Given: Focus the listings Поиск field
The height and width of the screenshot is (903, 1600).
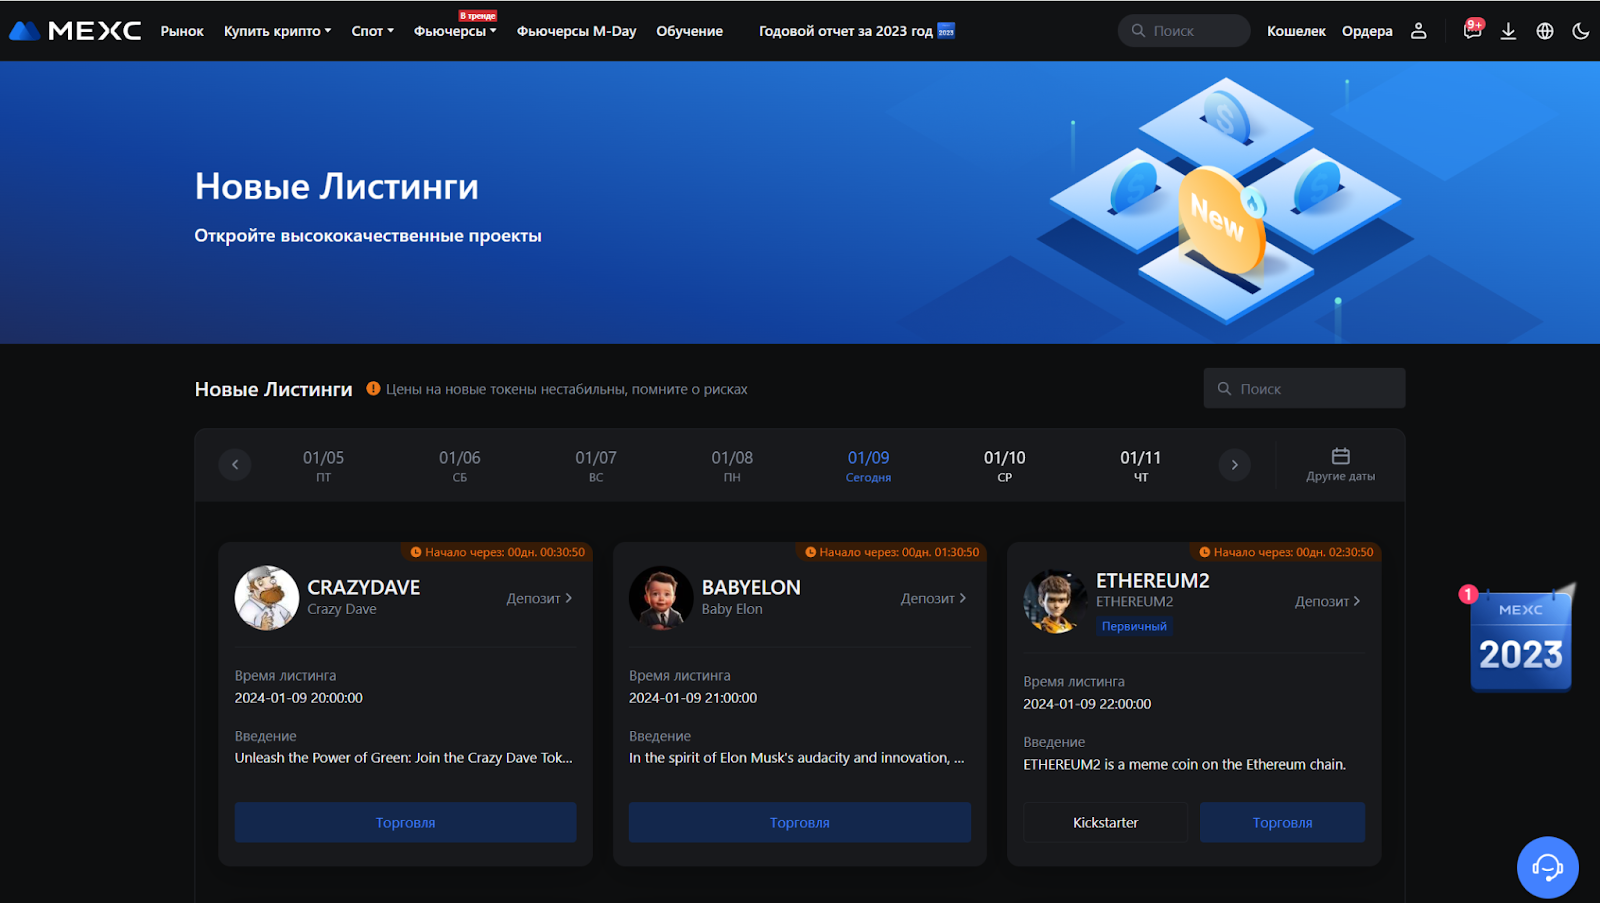Looking at the screenshot, I should pyautogui.click(x=1304, y=388).
